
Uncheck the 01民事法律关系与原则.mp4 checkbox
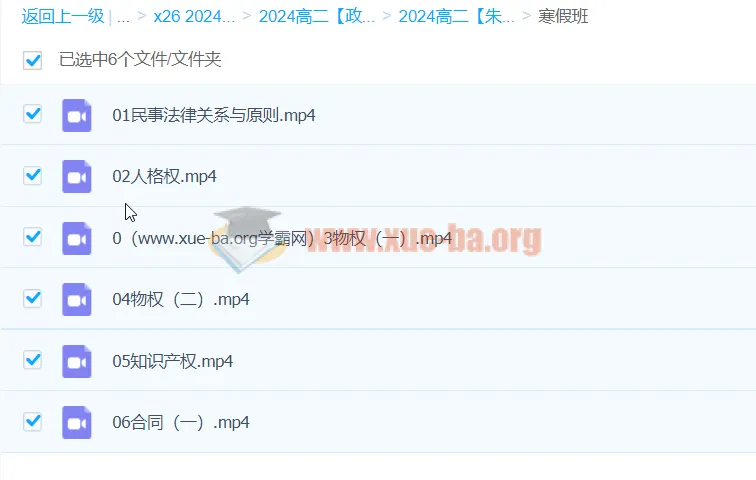pyautogui.click(x=32, y=114)
